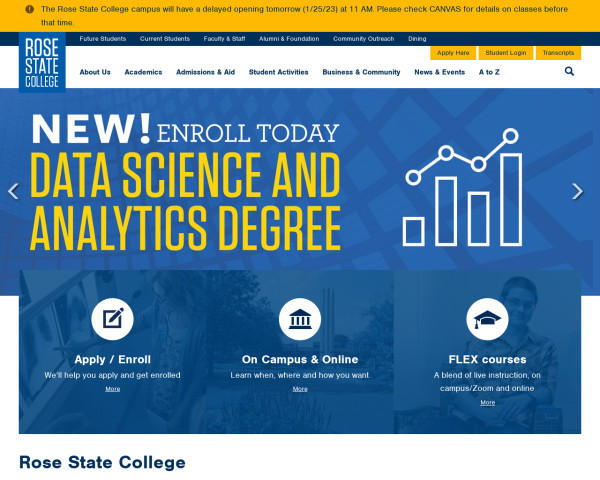This screenshot has width=600, height=480.
Task: Go to previous slide arrow
Action: [13, 192]
